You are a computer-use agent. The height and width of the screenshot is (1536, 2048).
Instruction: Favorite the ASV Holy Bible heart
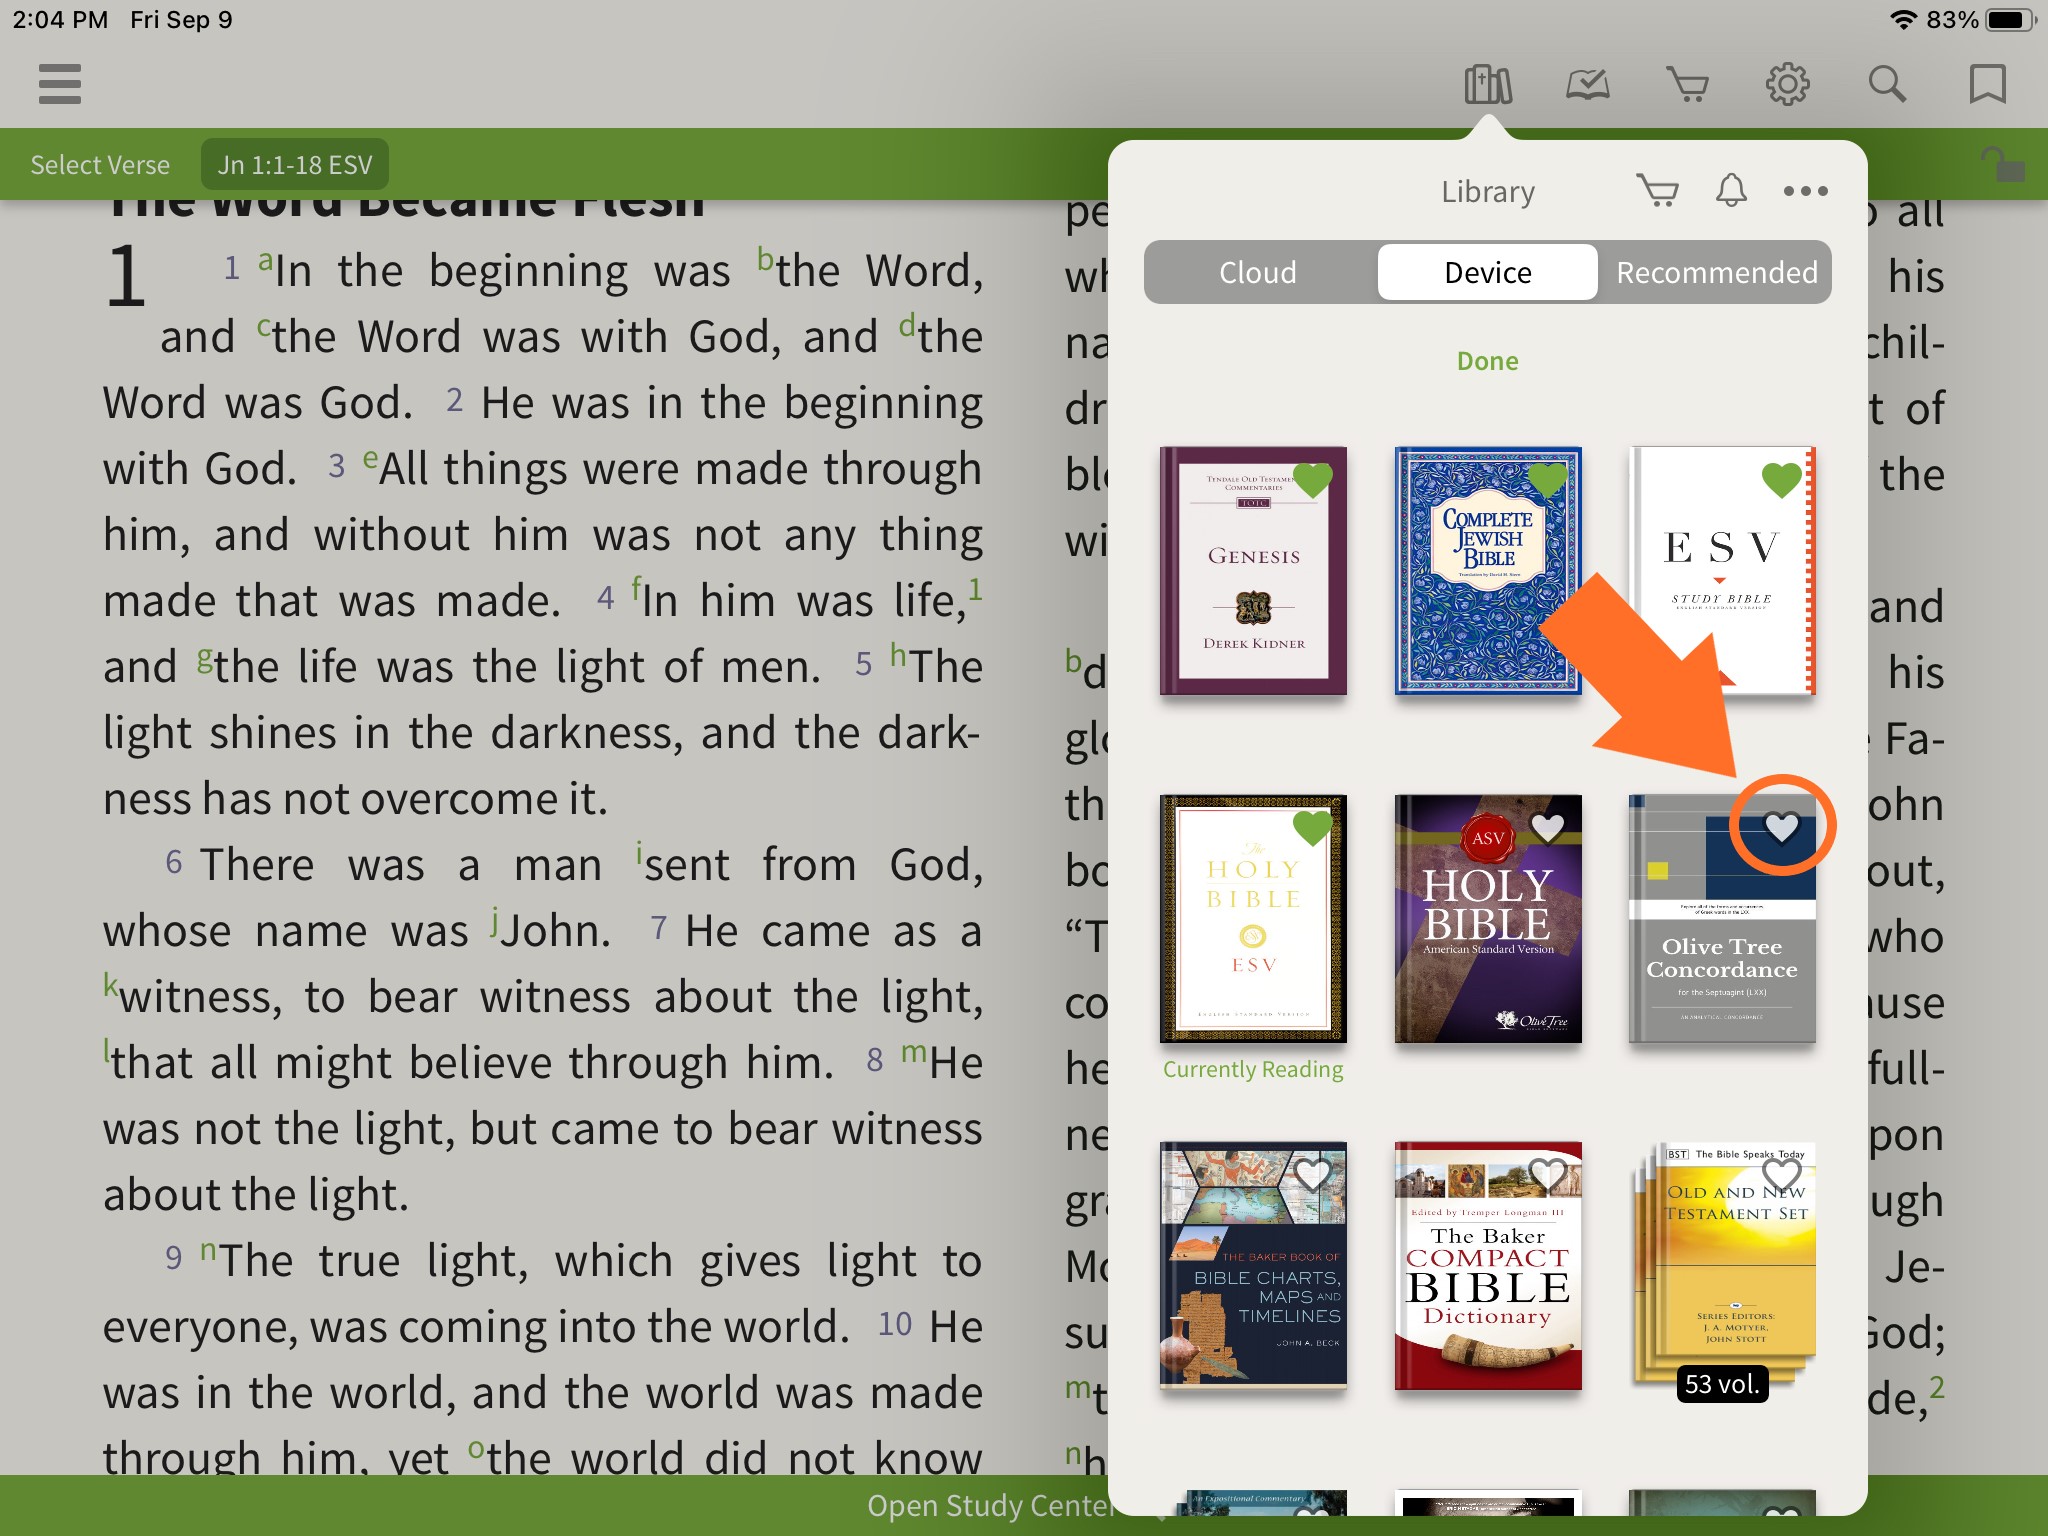pyautogui.click(x=1548, y=828)
